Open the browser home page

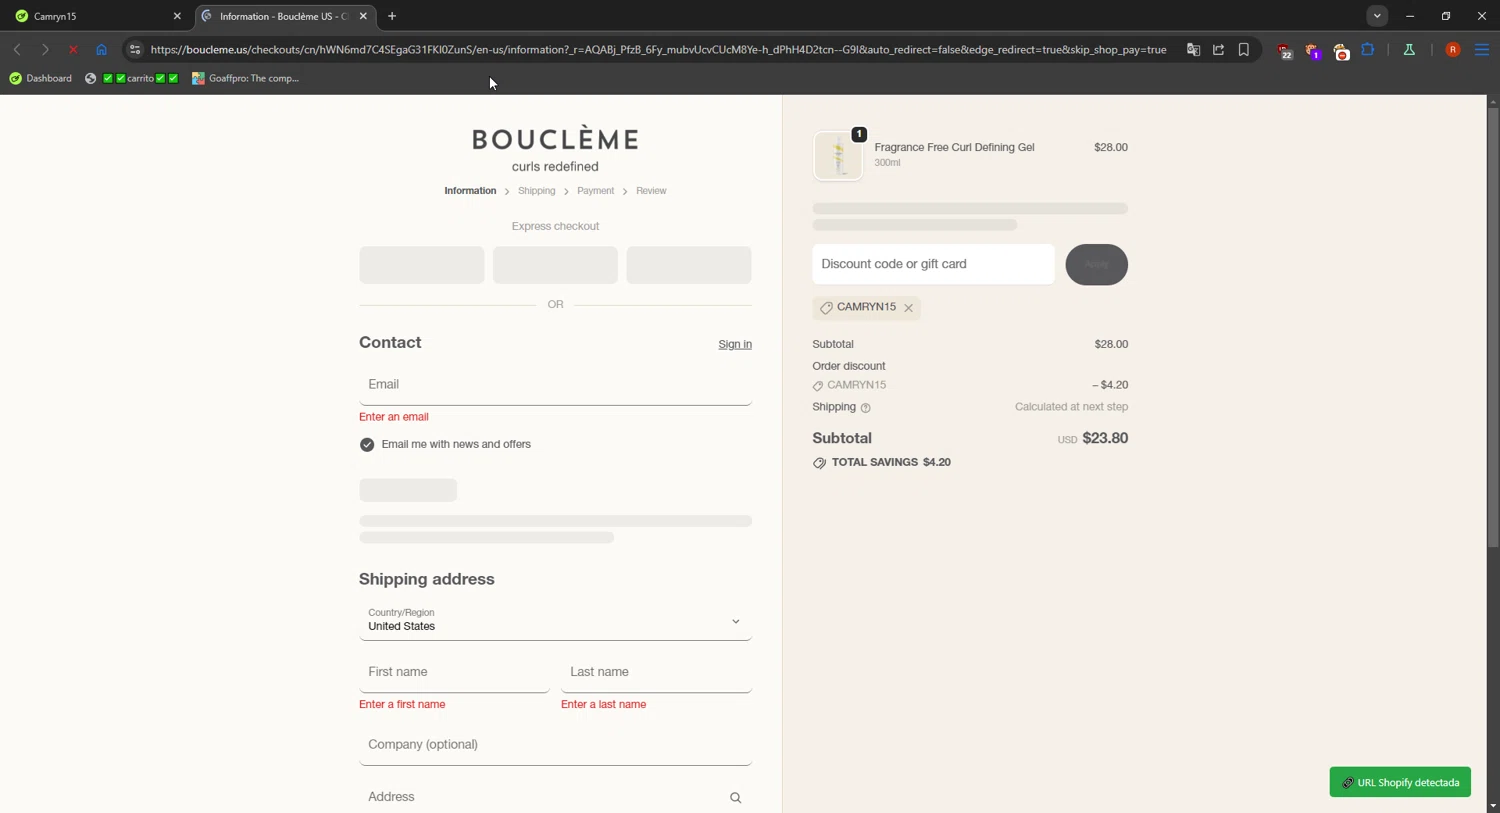click(x=101, y=49)
